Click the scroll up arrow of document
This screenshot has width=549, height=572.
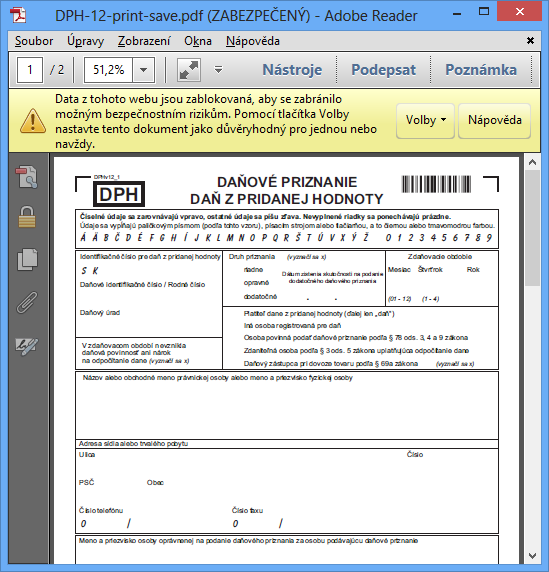(532, 162)
